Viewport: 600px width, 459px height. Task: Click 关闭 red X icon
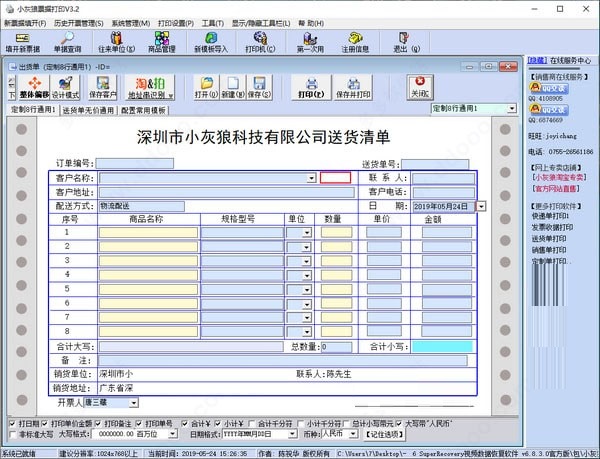[x=420, y=87]
